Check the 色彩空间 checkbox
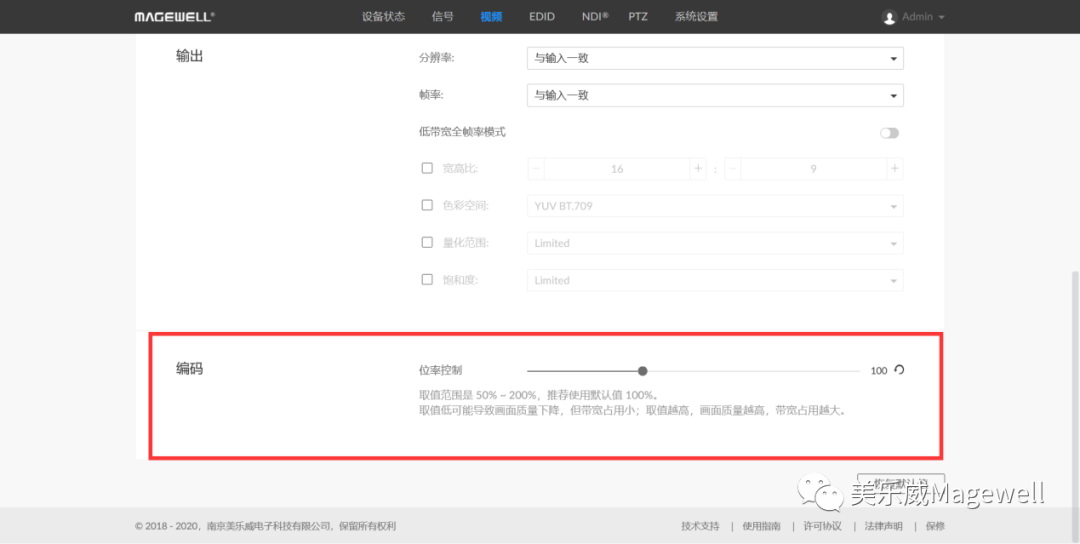The width and height of the screenshot is (1080, 544). click(427, 206)
